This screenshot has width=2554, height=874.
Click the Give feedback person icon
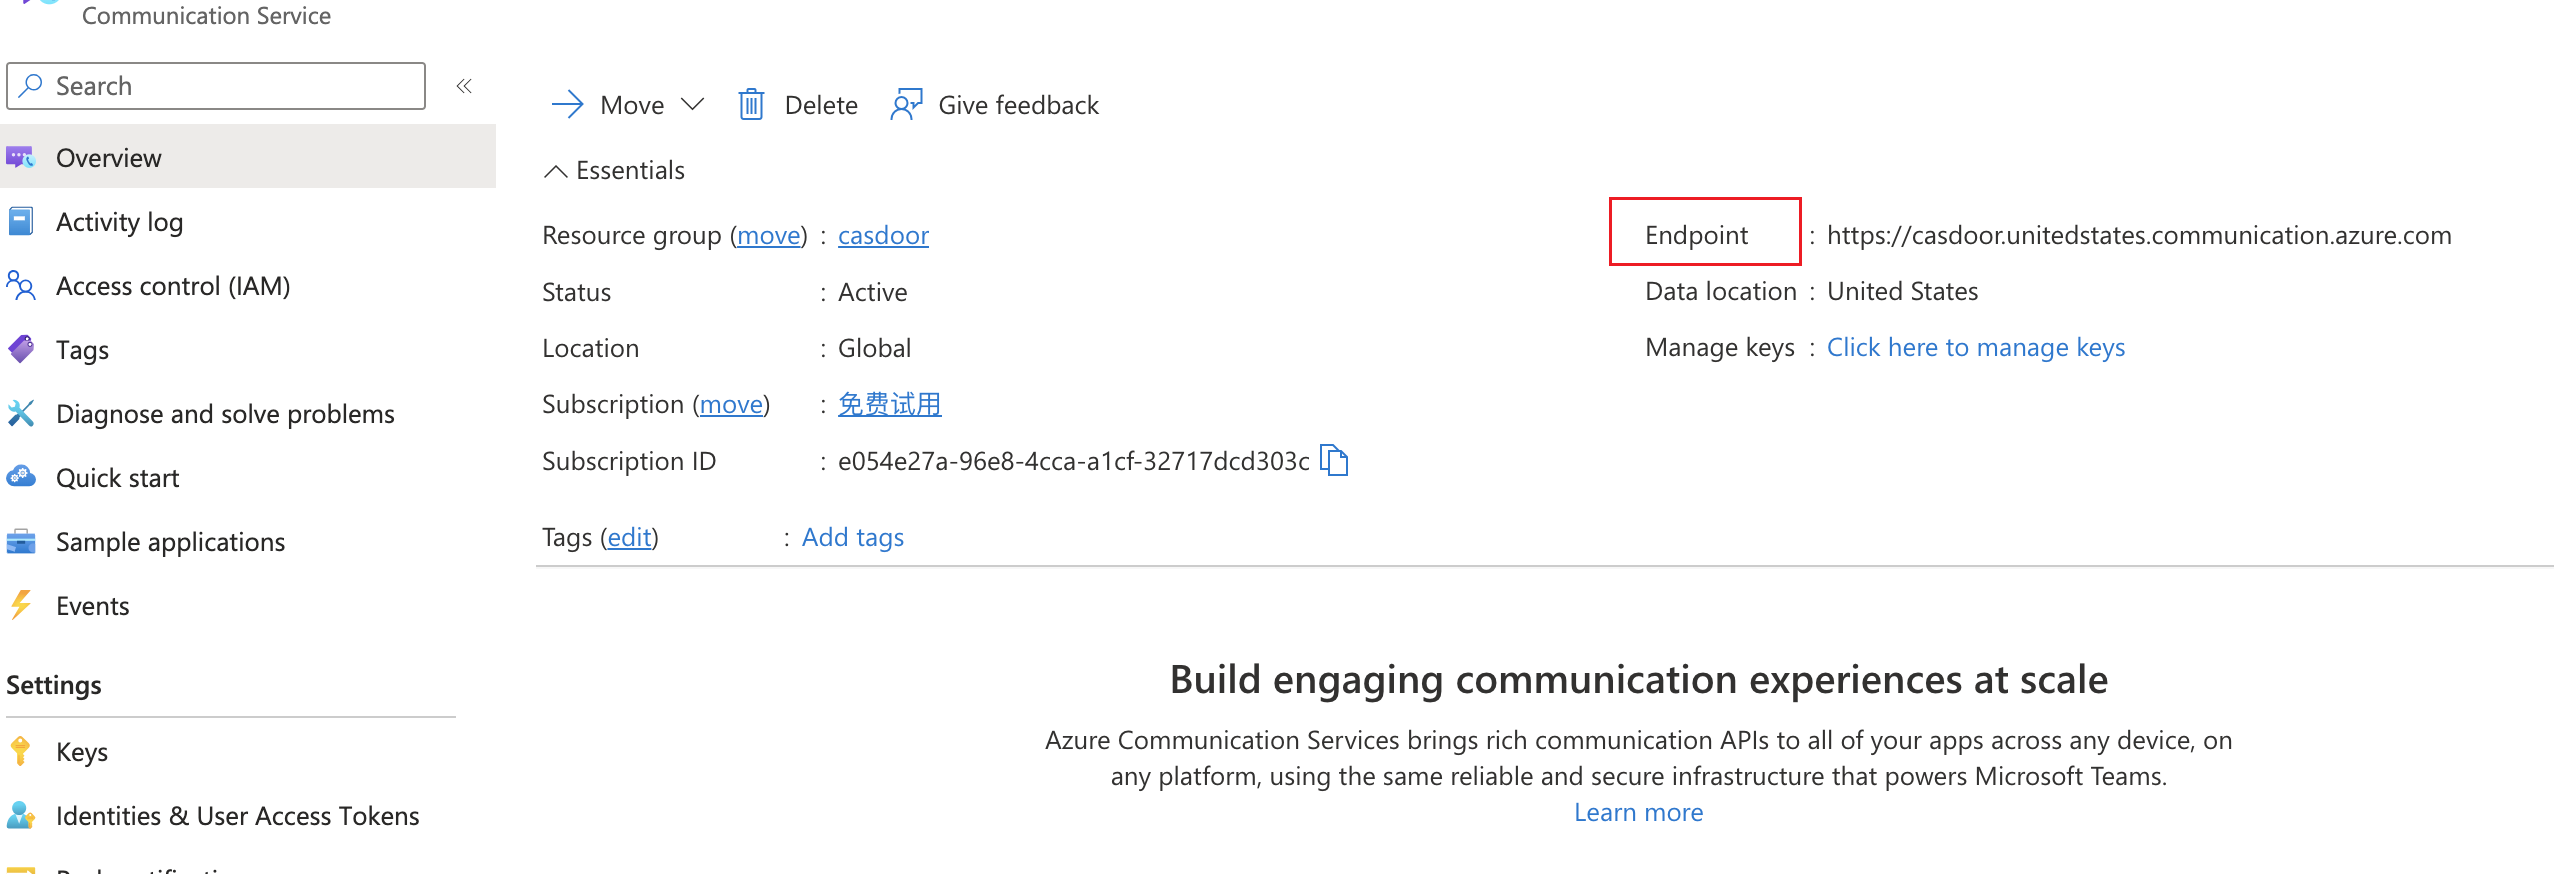pyautogui.click(x=906, y=105)
